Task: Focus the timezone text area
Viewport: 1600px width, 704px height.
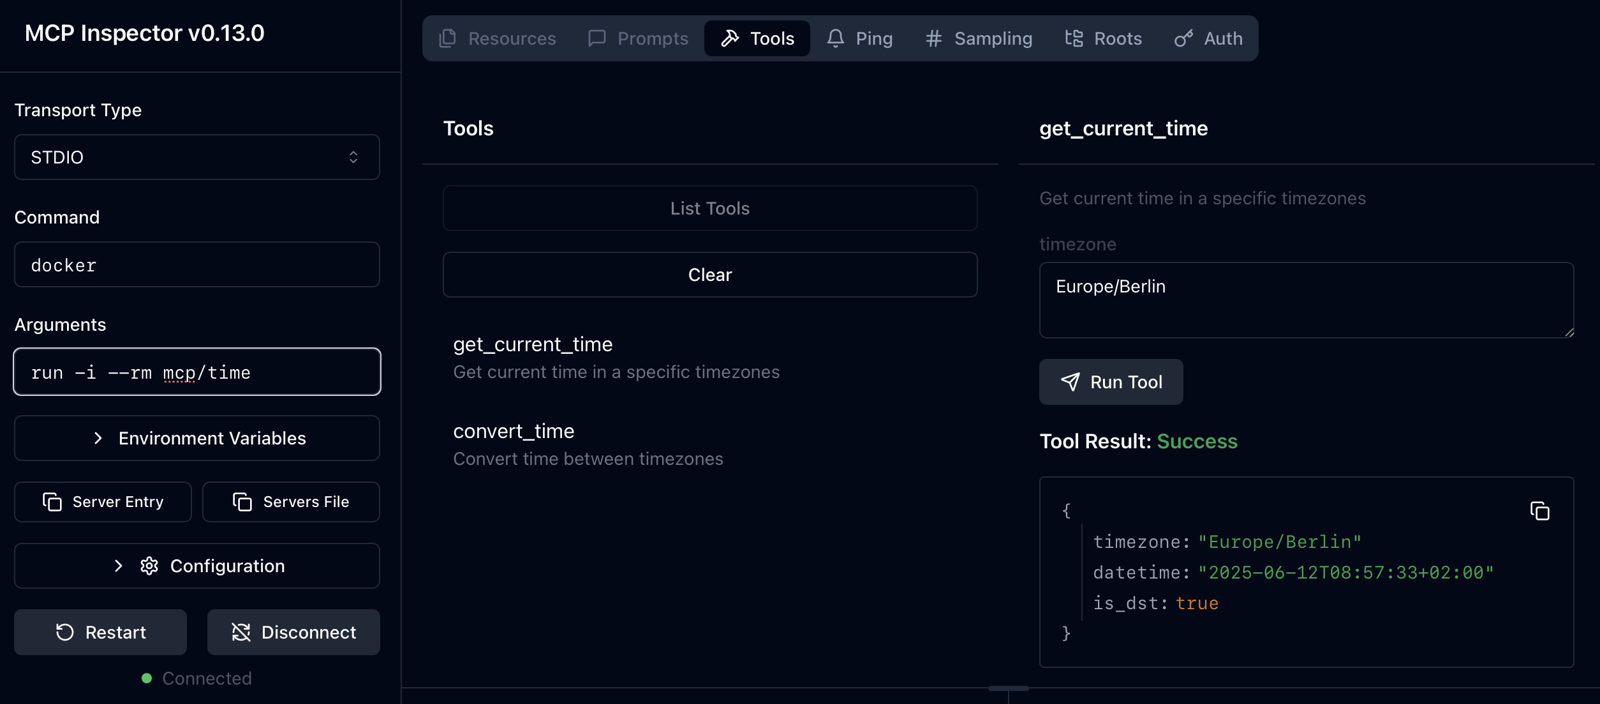Action: (1305, 300)
